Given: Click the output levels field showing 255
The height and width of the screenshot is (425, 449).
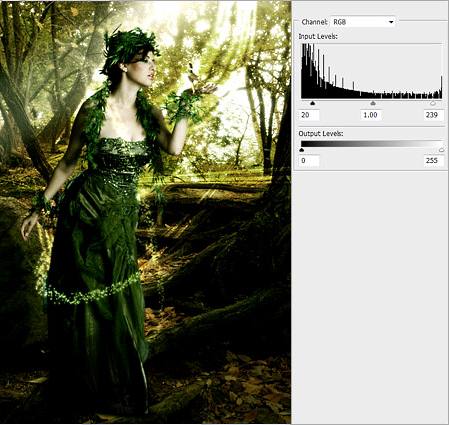Looking at the screenshot, I should point(434,161).
